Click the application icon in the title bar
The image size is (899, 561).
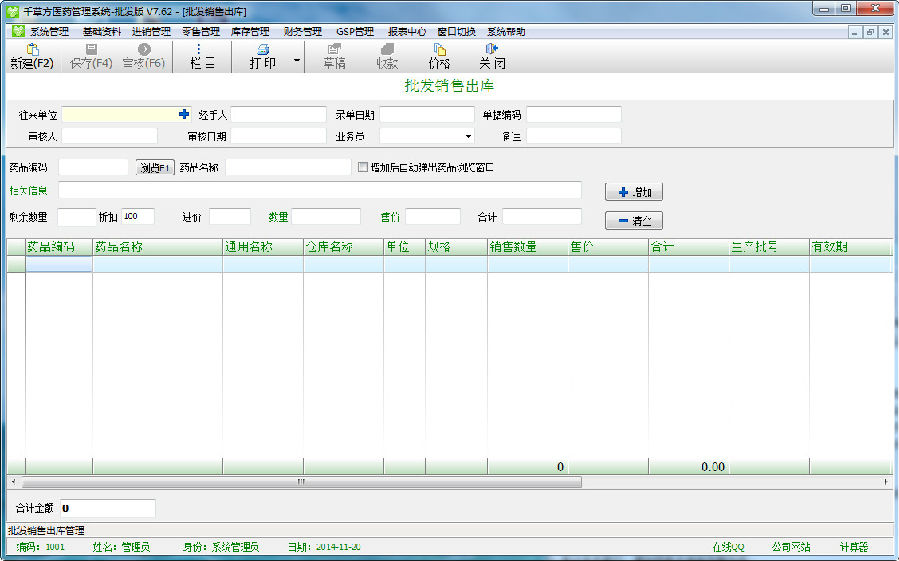(13, 11)
